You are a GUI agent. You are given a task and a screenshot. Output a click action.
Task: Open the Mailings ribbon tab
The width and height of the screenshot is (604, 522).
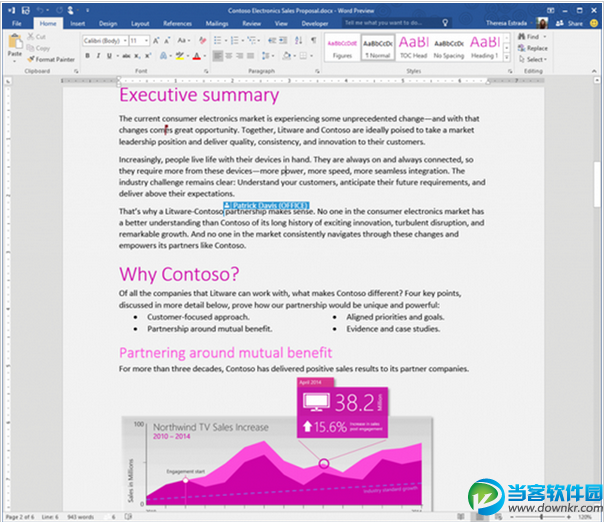218,22
